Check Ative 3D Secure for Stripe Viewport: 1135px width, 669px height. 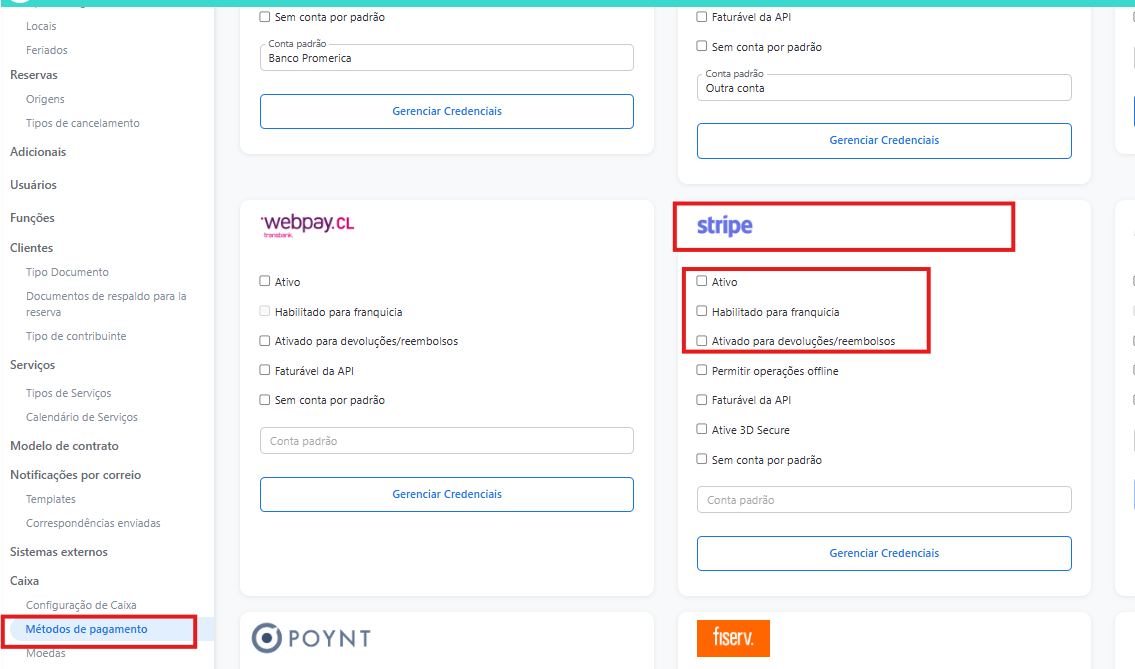pos(702,430)
